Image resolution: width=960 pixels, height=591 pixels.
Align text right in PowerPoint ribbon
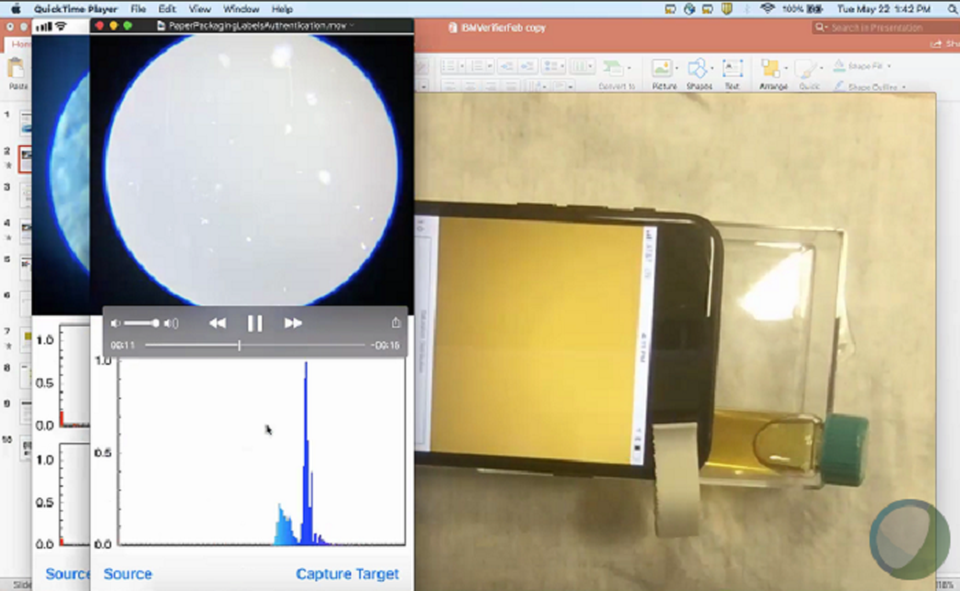pyautogui.click(x=490, y=86)
